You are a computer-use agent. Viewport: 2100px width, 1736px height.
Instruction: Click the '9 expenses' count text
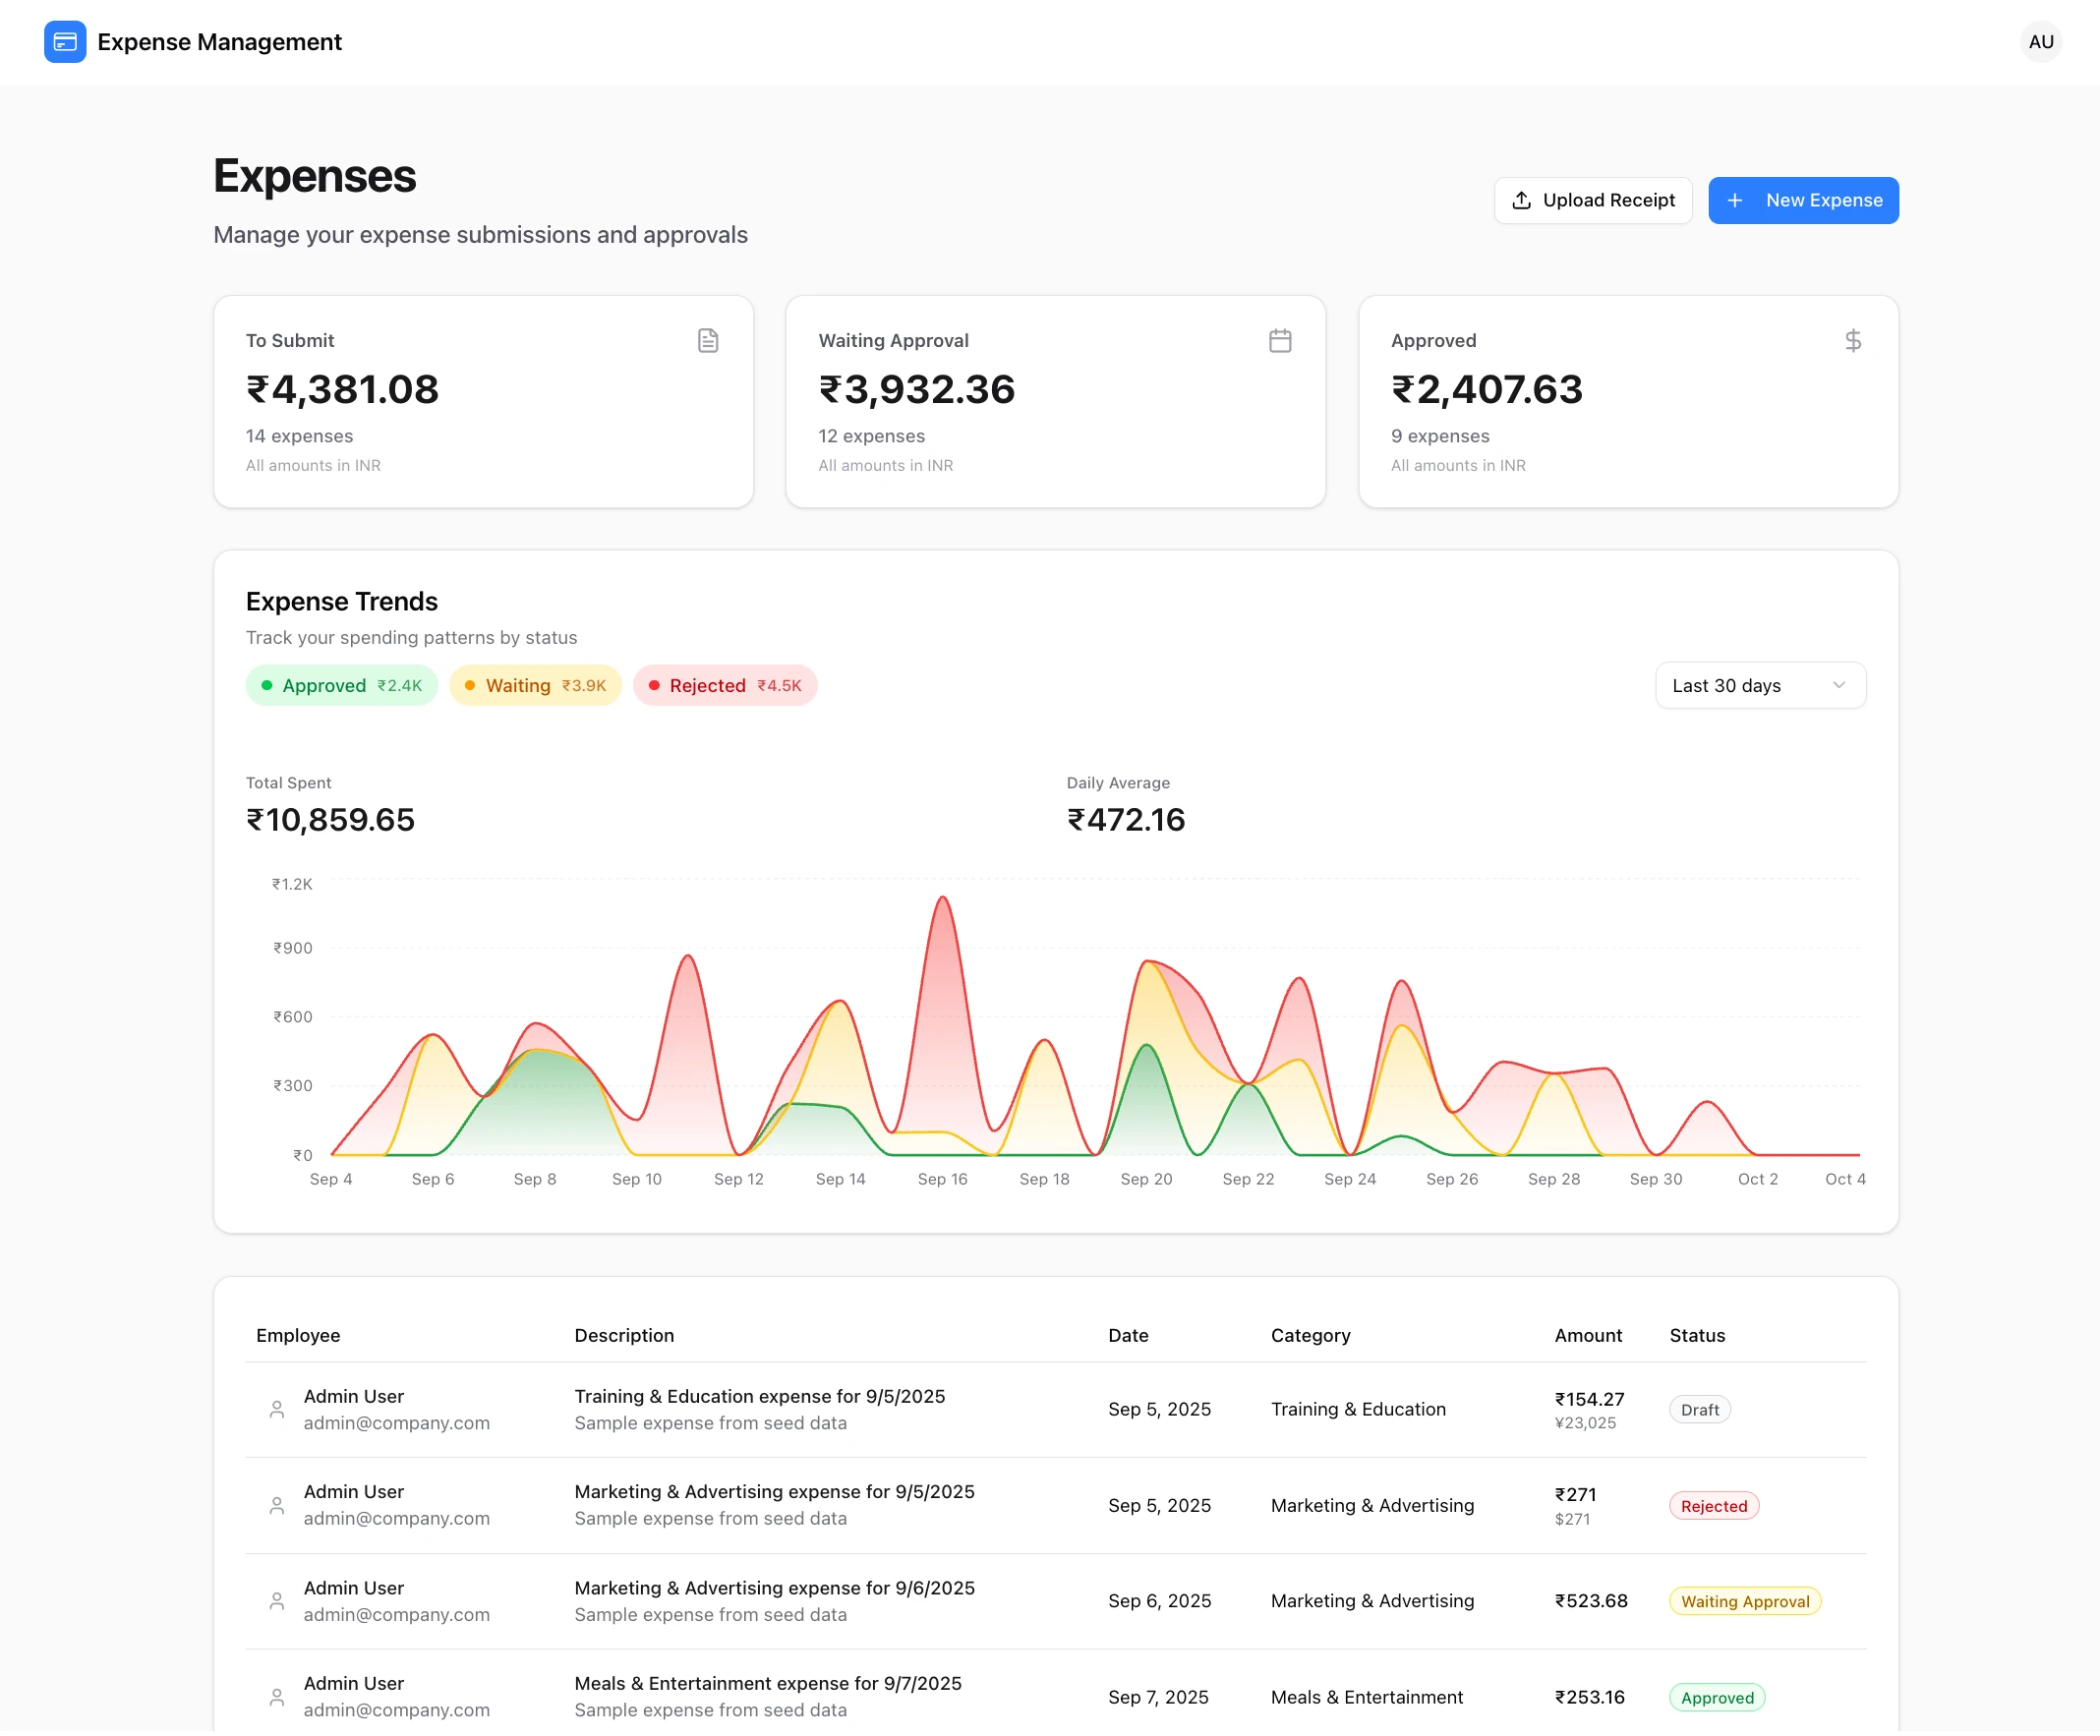coord(1440,437)
